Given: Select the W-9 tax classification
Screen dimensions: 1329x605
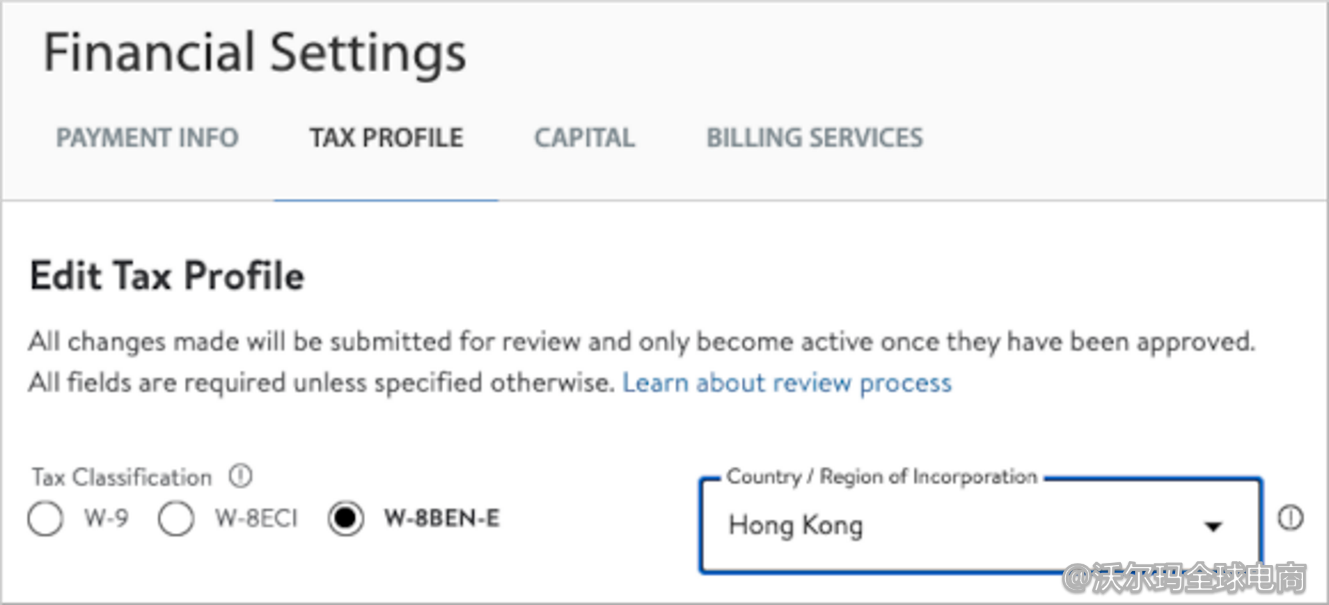Looking at the screenshot, I should [x=44, y=519].
